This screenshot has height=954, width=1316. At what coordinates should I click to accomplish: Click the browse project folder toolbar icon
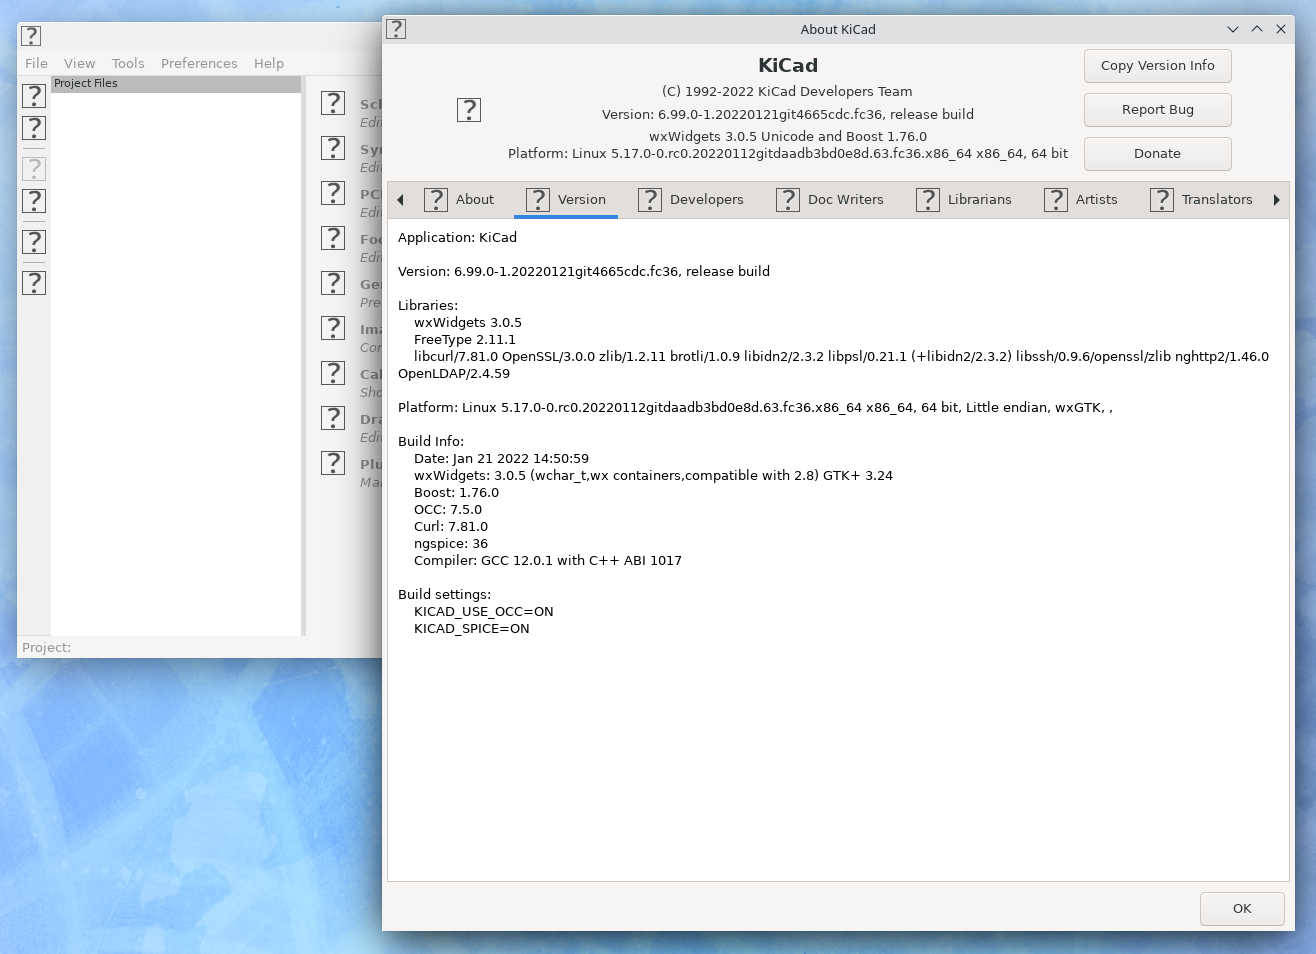pyautogui.click(x=34, y=283)
